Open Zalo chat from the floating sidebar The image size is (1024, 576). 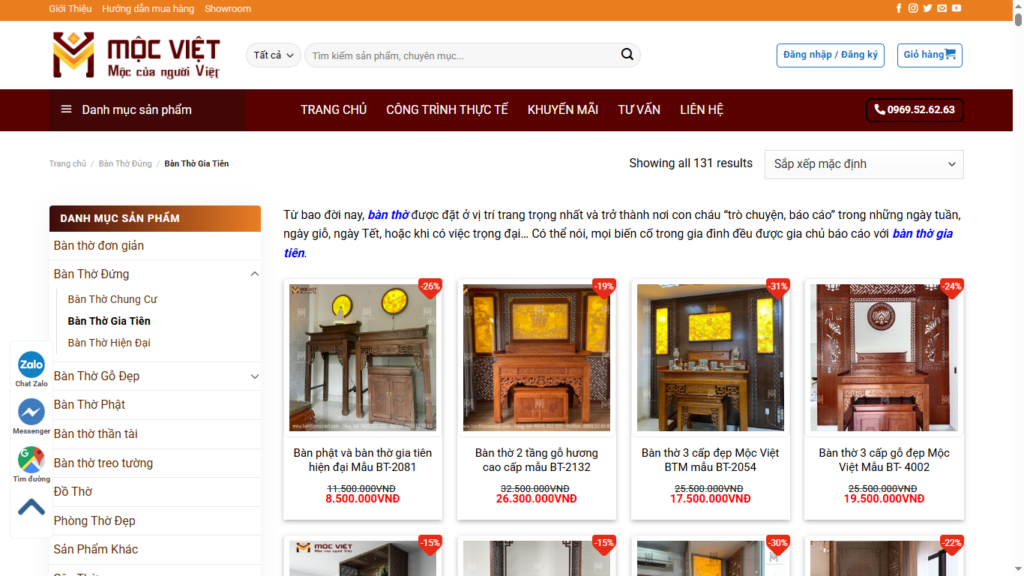[x=31, y=365]
